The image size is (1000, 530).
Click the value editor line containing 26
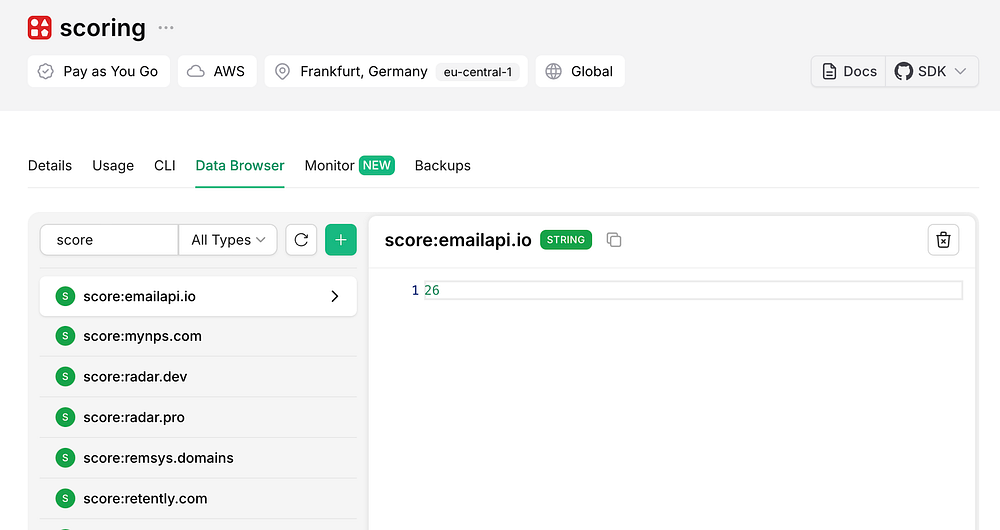693,290
